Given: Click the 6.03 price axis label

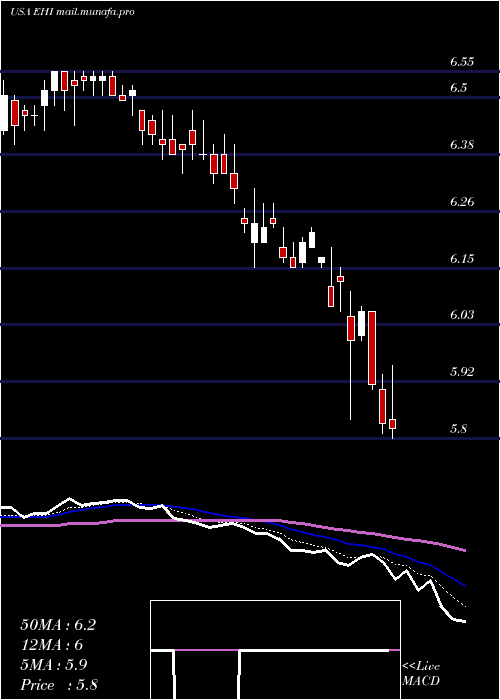Looking at the screenshot, I should point(461,315).
